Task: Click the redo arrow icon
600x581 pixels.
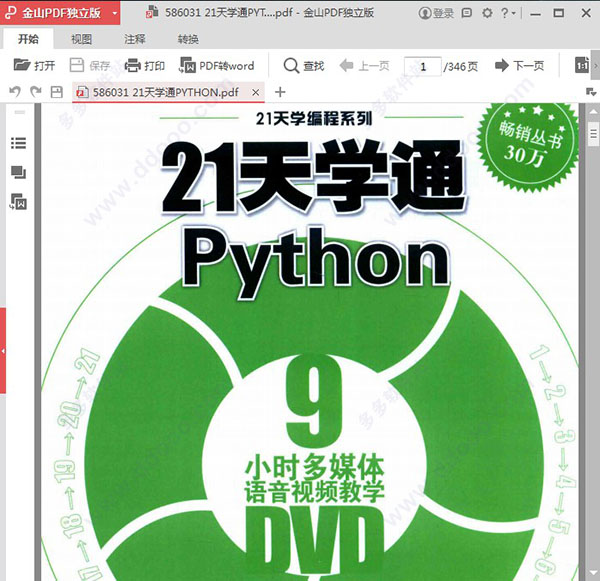Action: tap(36, 92)
